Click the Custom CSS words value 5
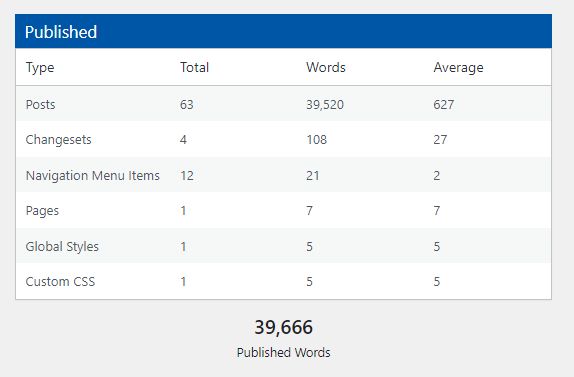This screenshot has height=377, width=574. point(309,281)
